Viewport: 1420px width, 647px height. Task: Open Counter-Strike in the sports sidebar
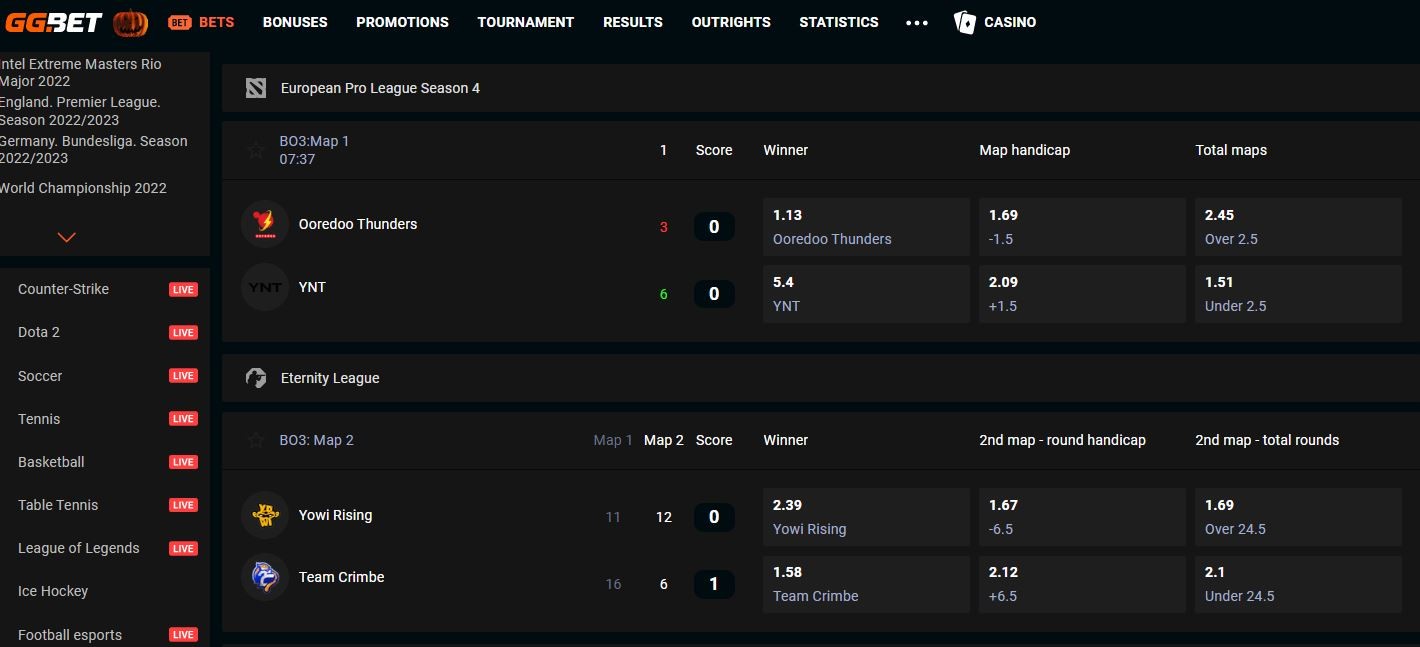(x=63, y=289)
